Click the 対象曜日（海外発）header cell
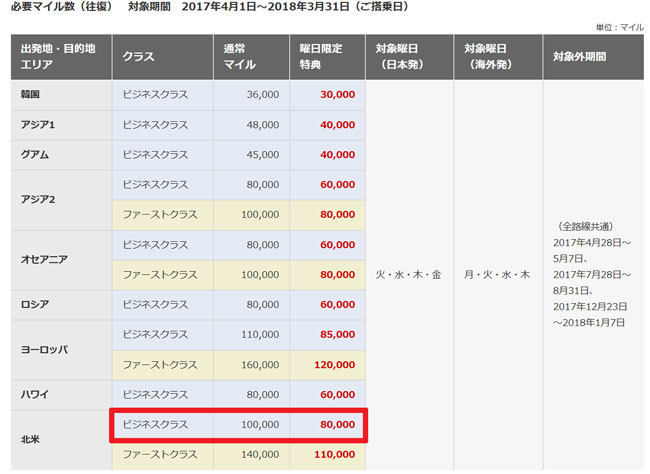The height and width of the screenshot is (474, 650). 497,59
